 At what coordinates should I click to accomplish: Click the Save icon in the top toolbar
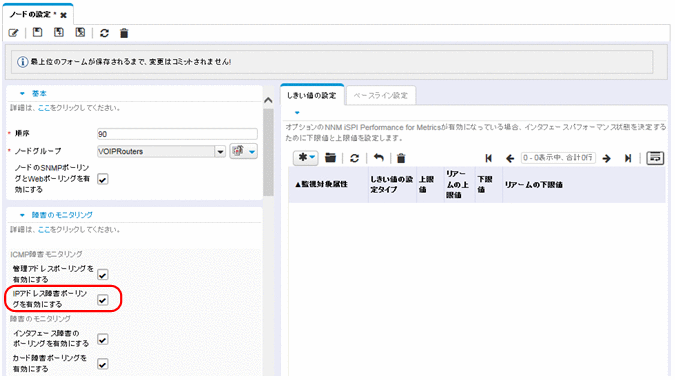pos(37,33)
